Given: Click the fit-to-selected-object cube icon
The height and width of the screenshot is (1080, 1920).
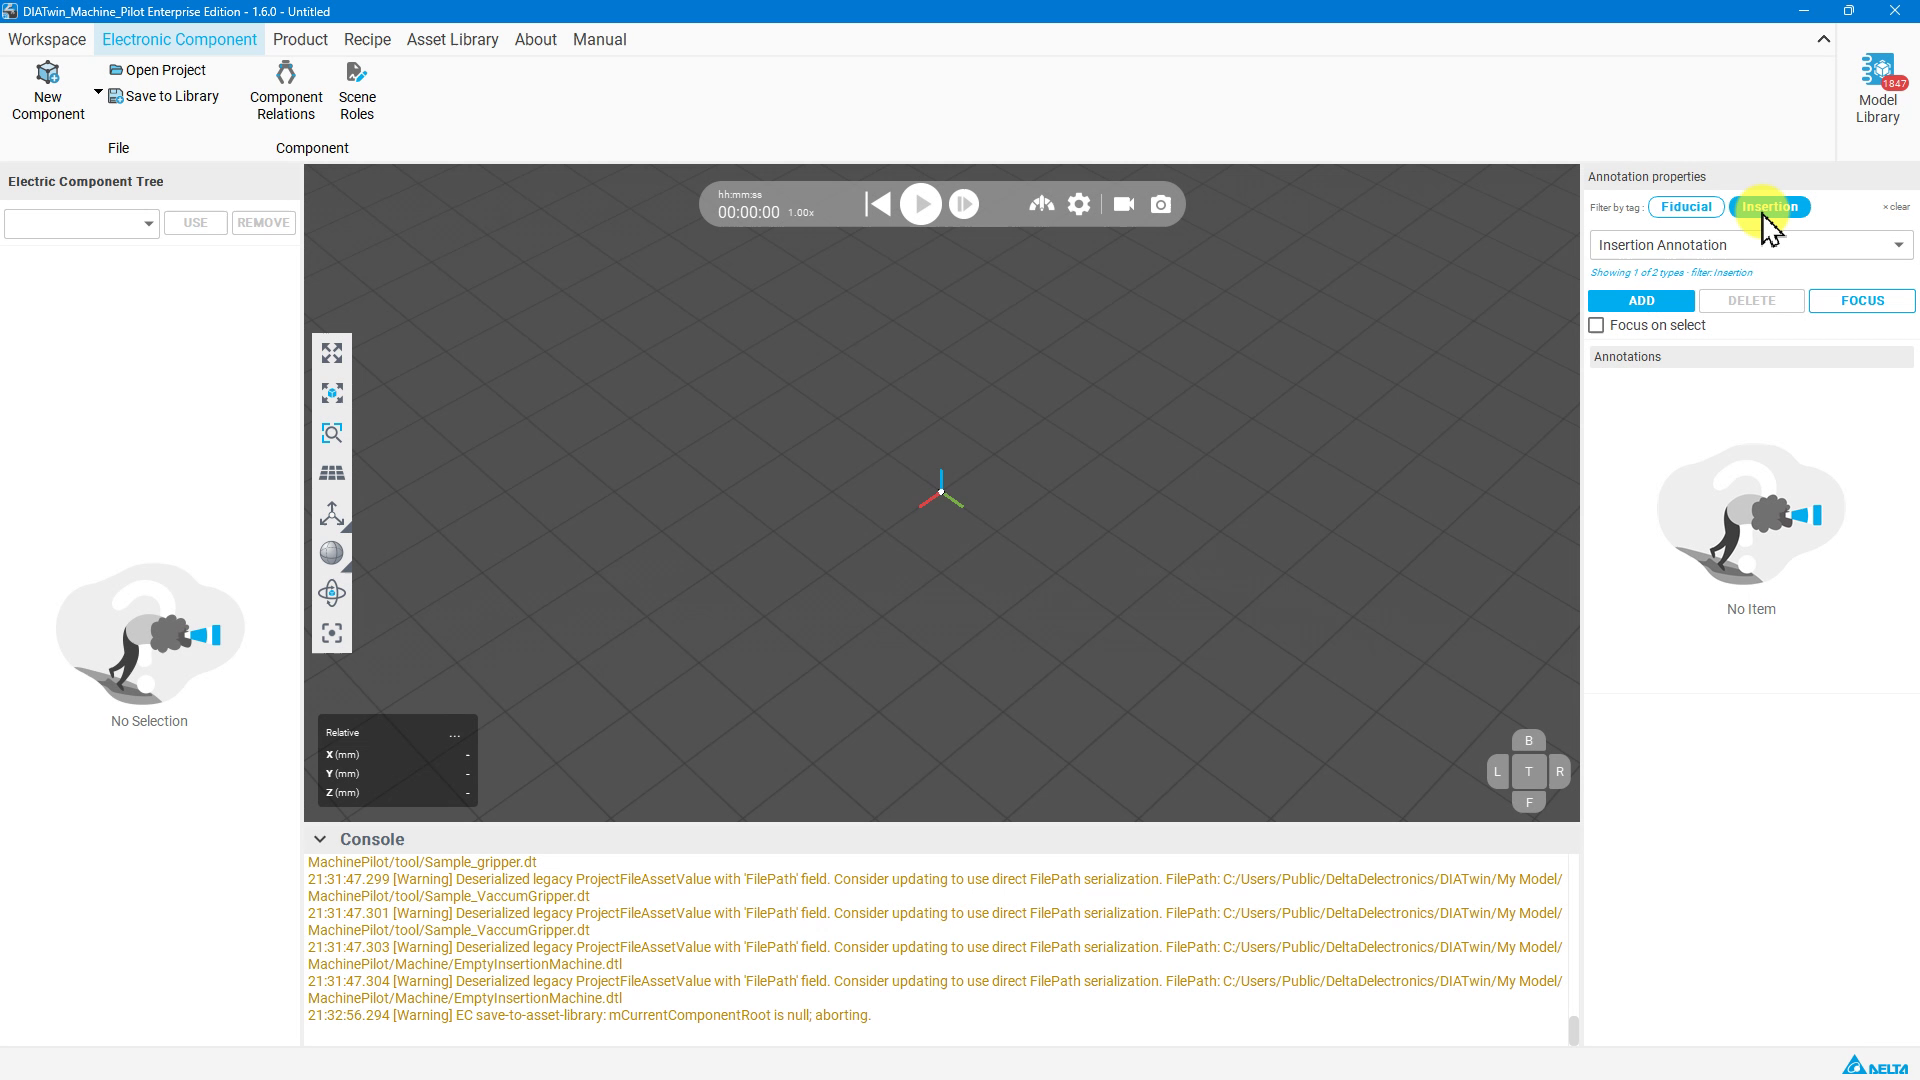Looking at the screenshot, I should click(x=332, y=393).
